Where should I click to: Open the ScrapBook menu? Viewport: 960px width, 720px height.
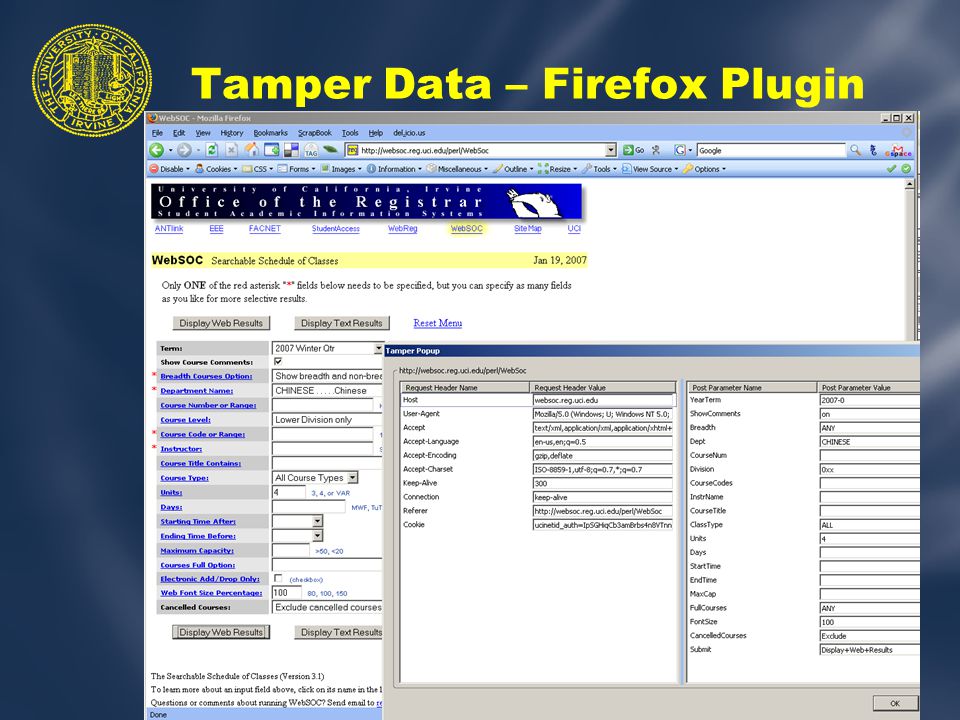pos(315,133)
